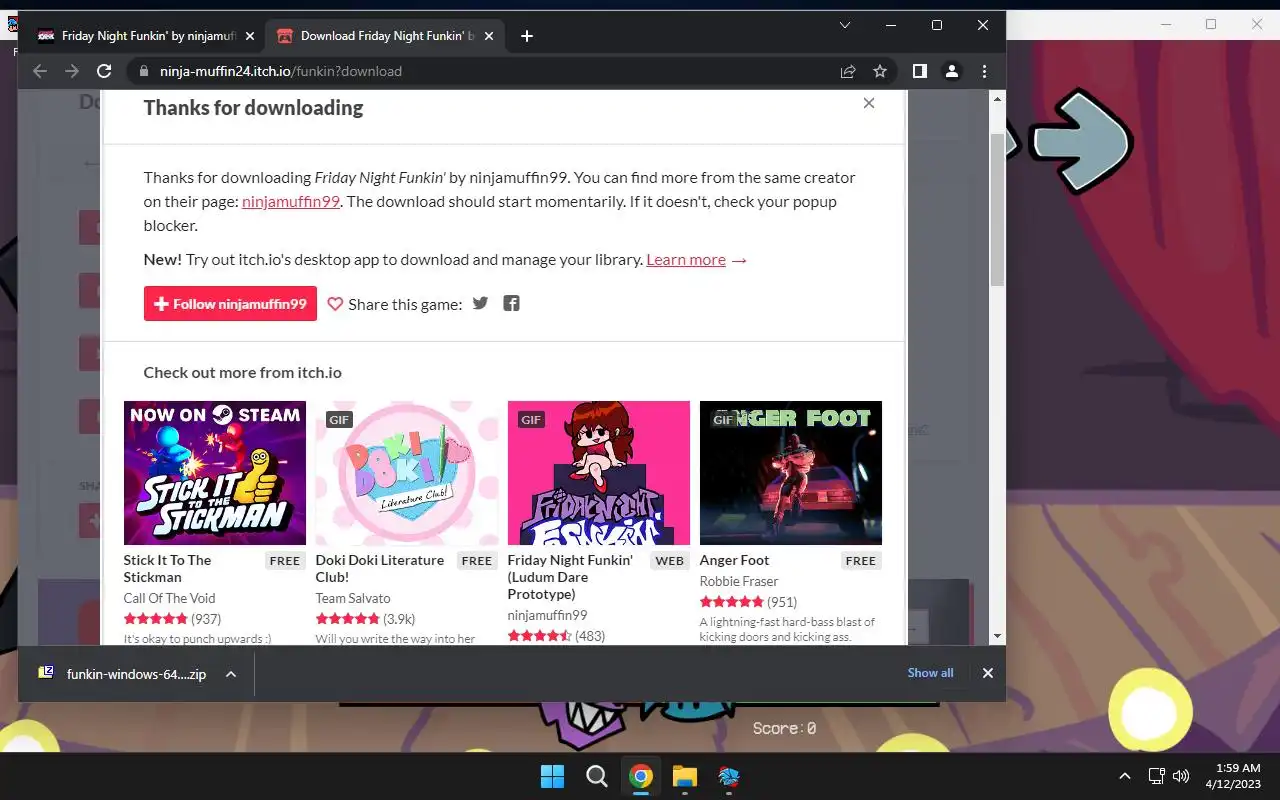The image size is (1280, 800).
Task: Open the Chrome profile icon
Action: tap(952, 71)
